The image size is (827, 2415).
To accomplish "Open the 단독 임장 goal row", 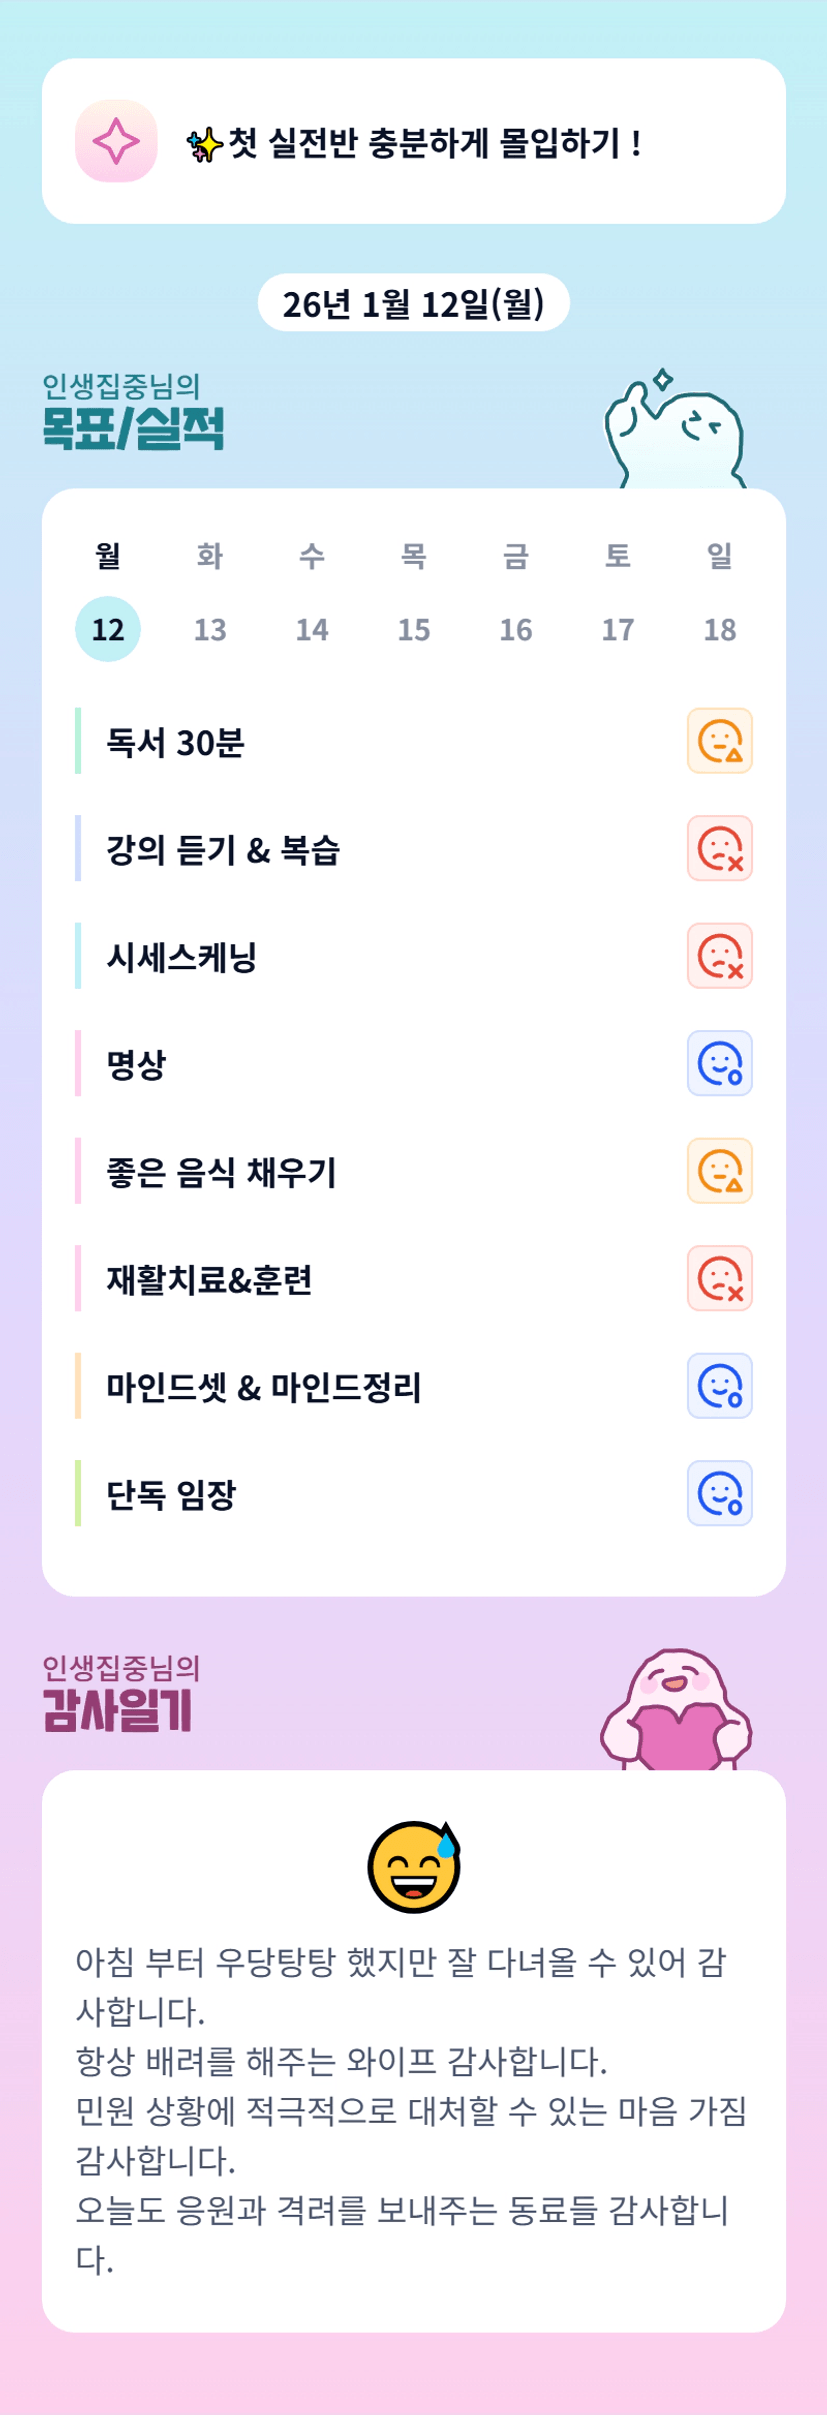I will (x=172, y=1495).
